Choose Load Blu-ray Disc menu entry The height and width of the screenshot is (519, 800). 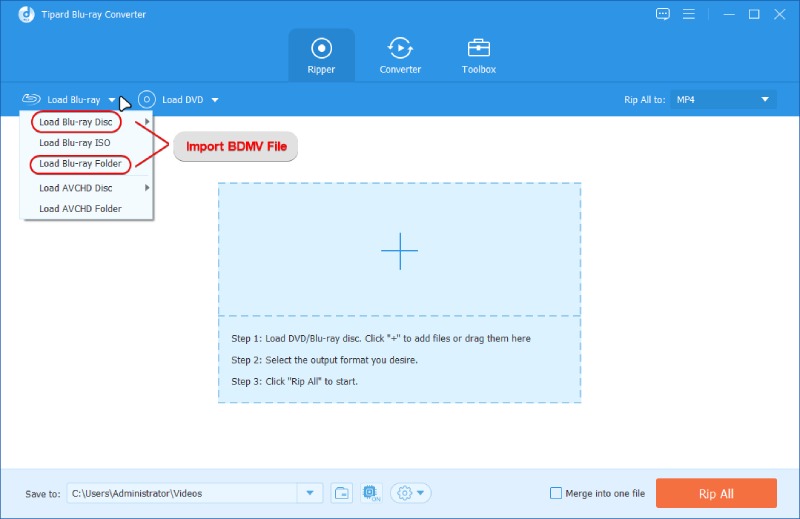click(76, 122)
